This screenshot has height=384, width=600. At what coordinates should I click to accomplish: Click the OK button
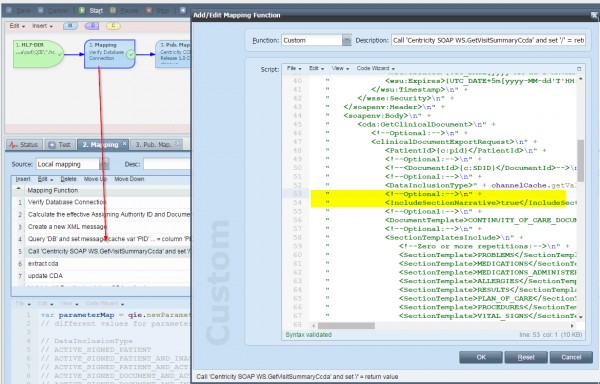point(481,357)
